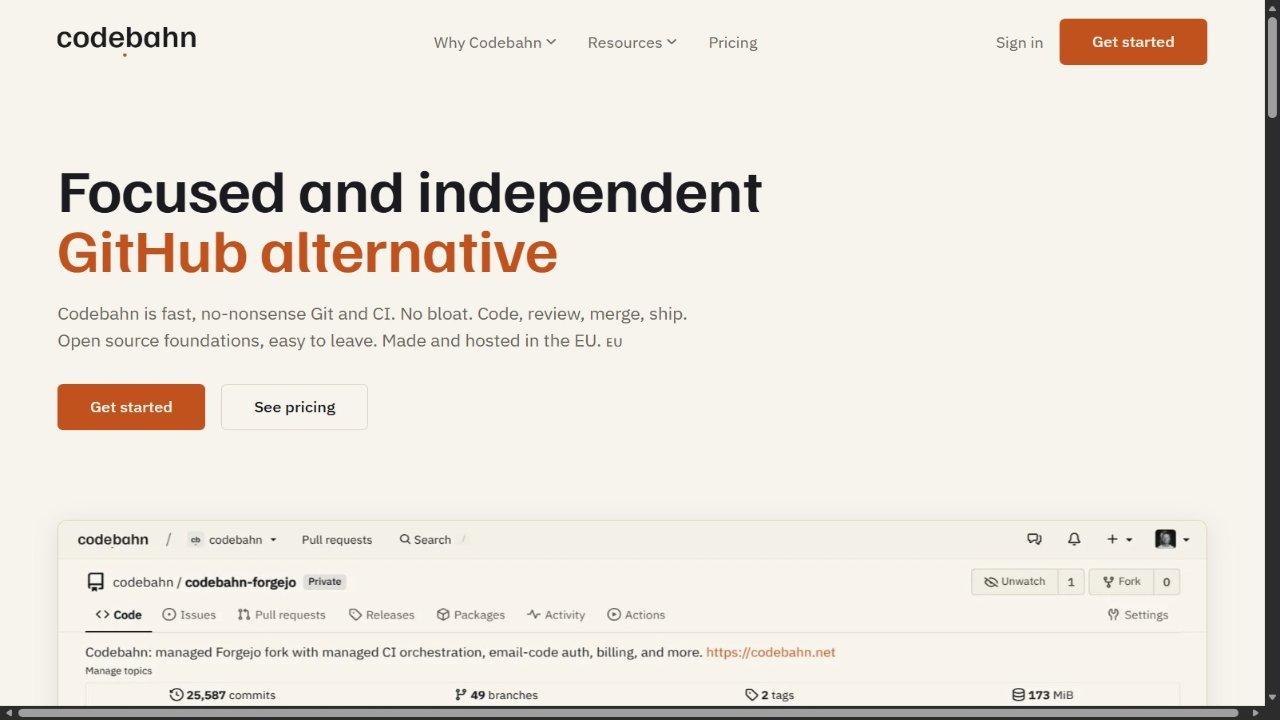Open "49 branches"
1280x720 pixels.
496,695
